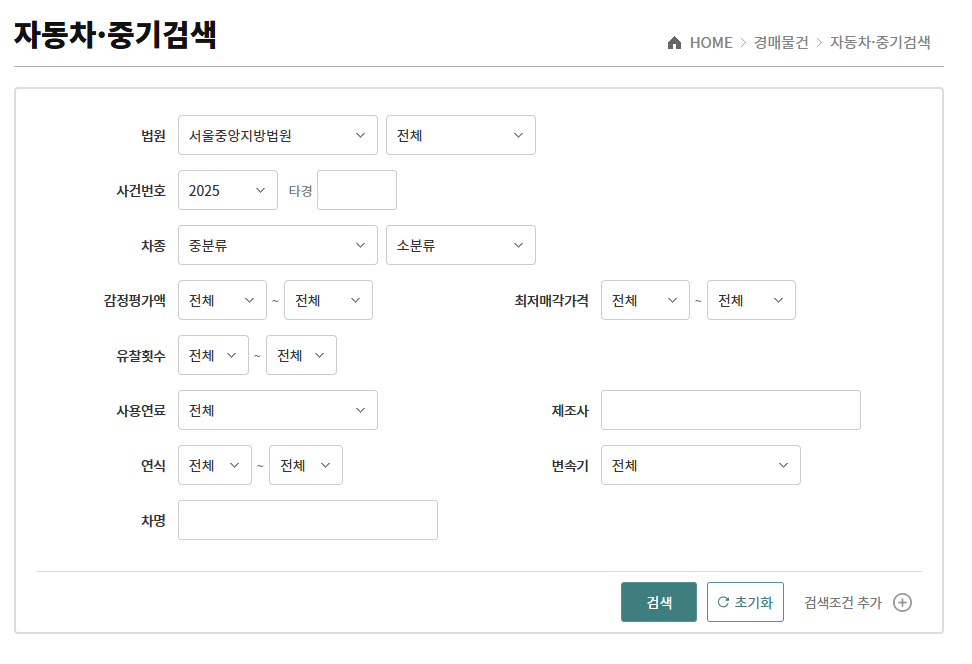
Task: Open 유찰횟수 minimum count dropdown
Action: tap(213, 355)
